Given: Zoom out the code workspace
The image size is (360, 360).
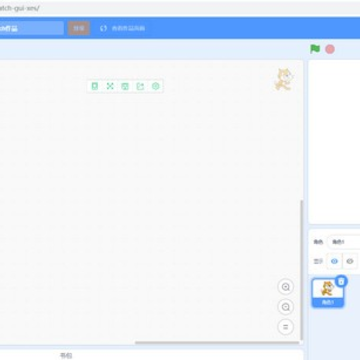Looking at the screenshot, I should (286, 307).
